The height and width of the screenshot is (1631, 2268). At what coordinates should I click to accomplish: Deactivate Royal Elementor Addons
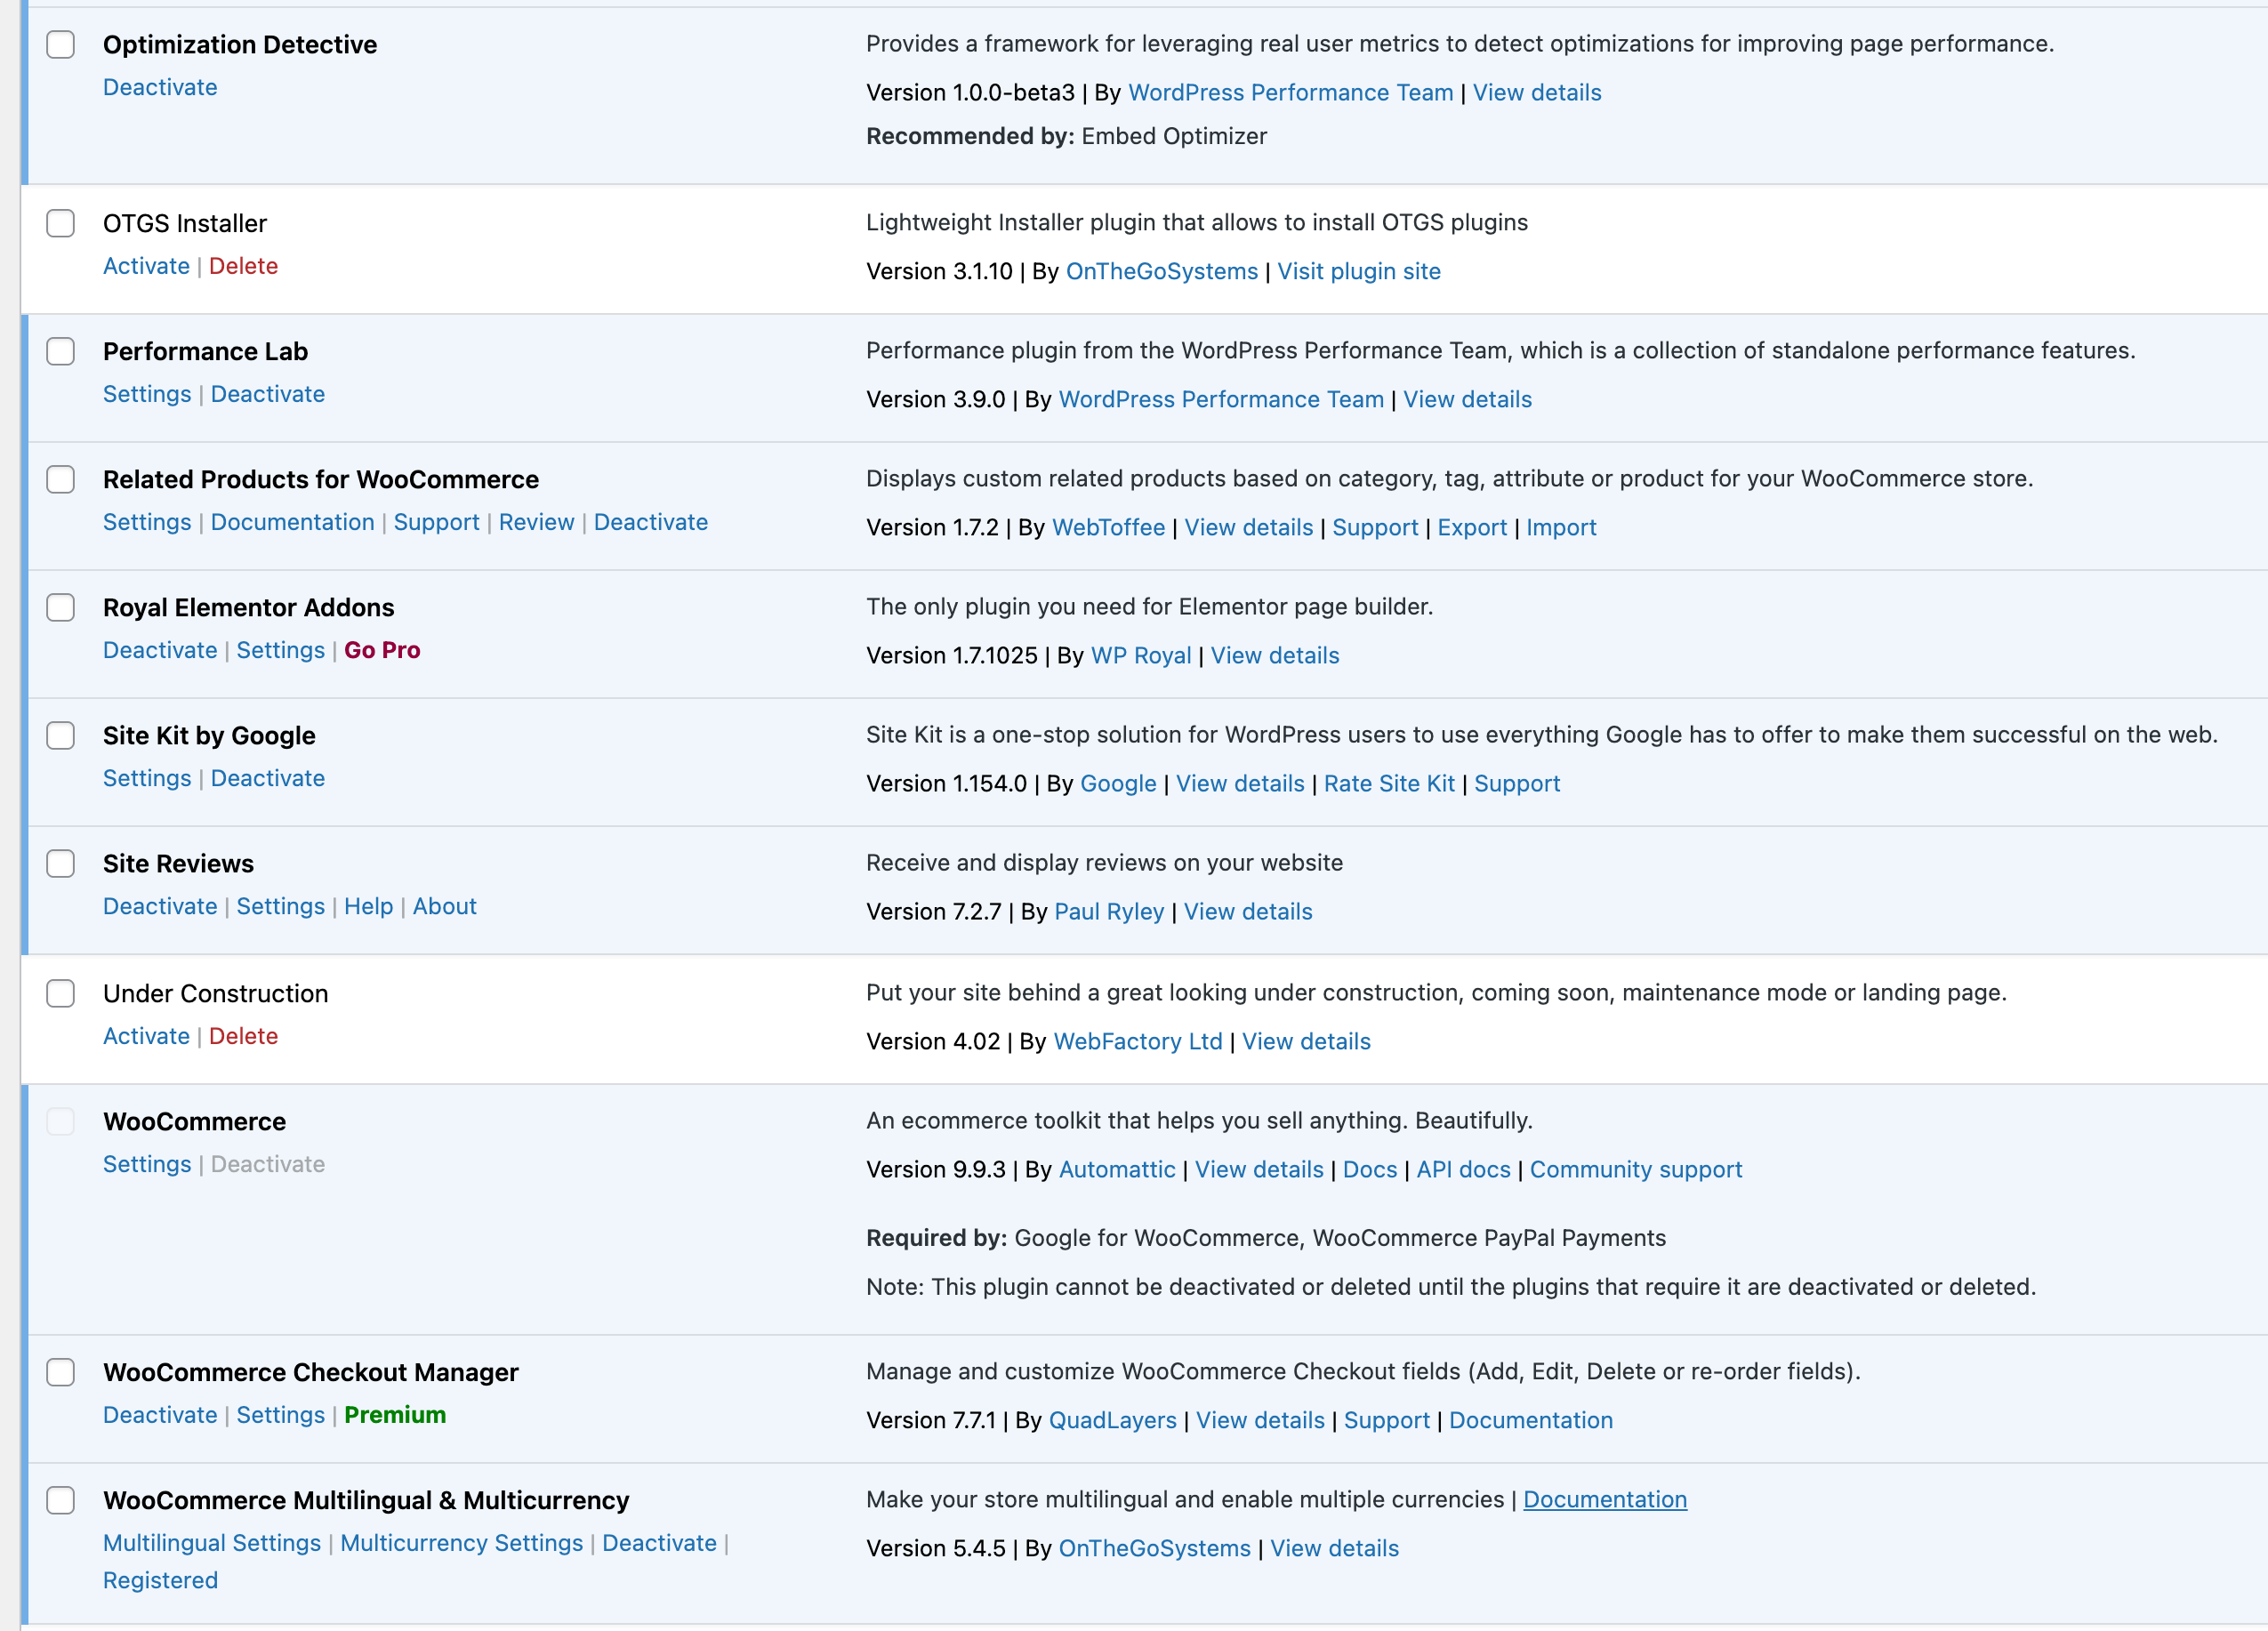coord(160,650)
